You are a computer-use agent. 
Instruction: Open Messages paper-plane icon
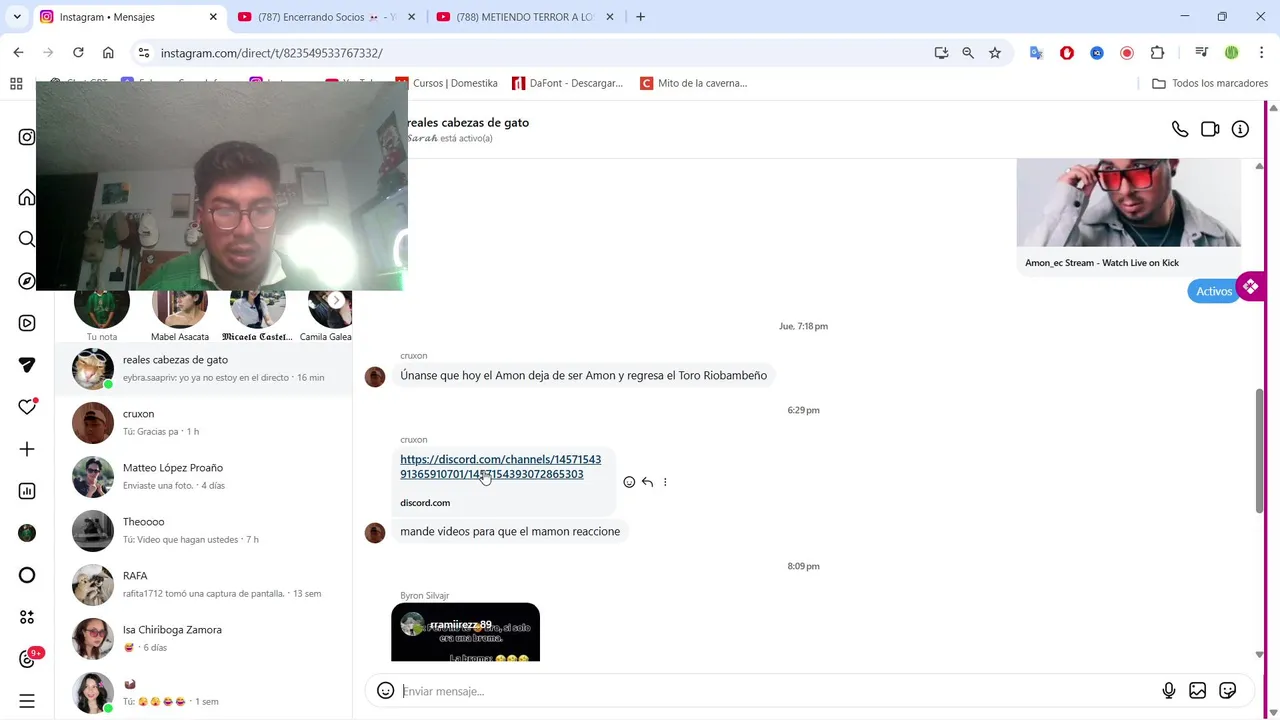[27, 365]
